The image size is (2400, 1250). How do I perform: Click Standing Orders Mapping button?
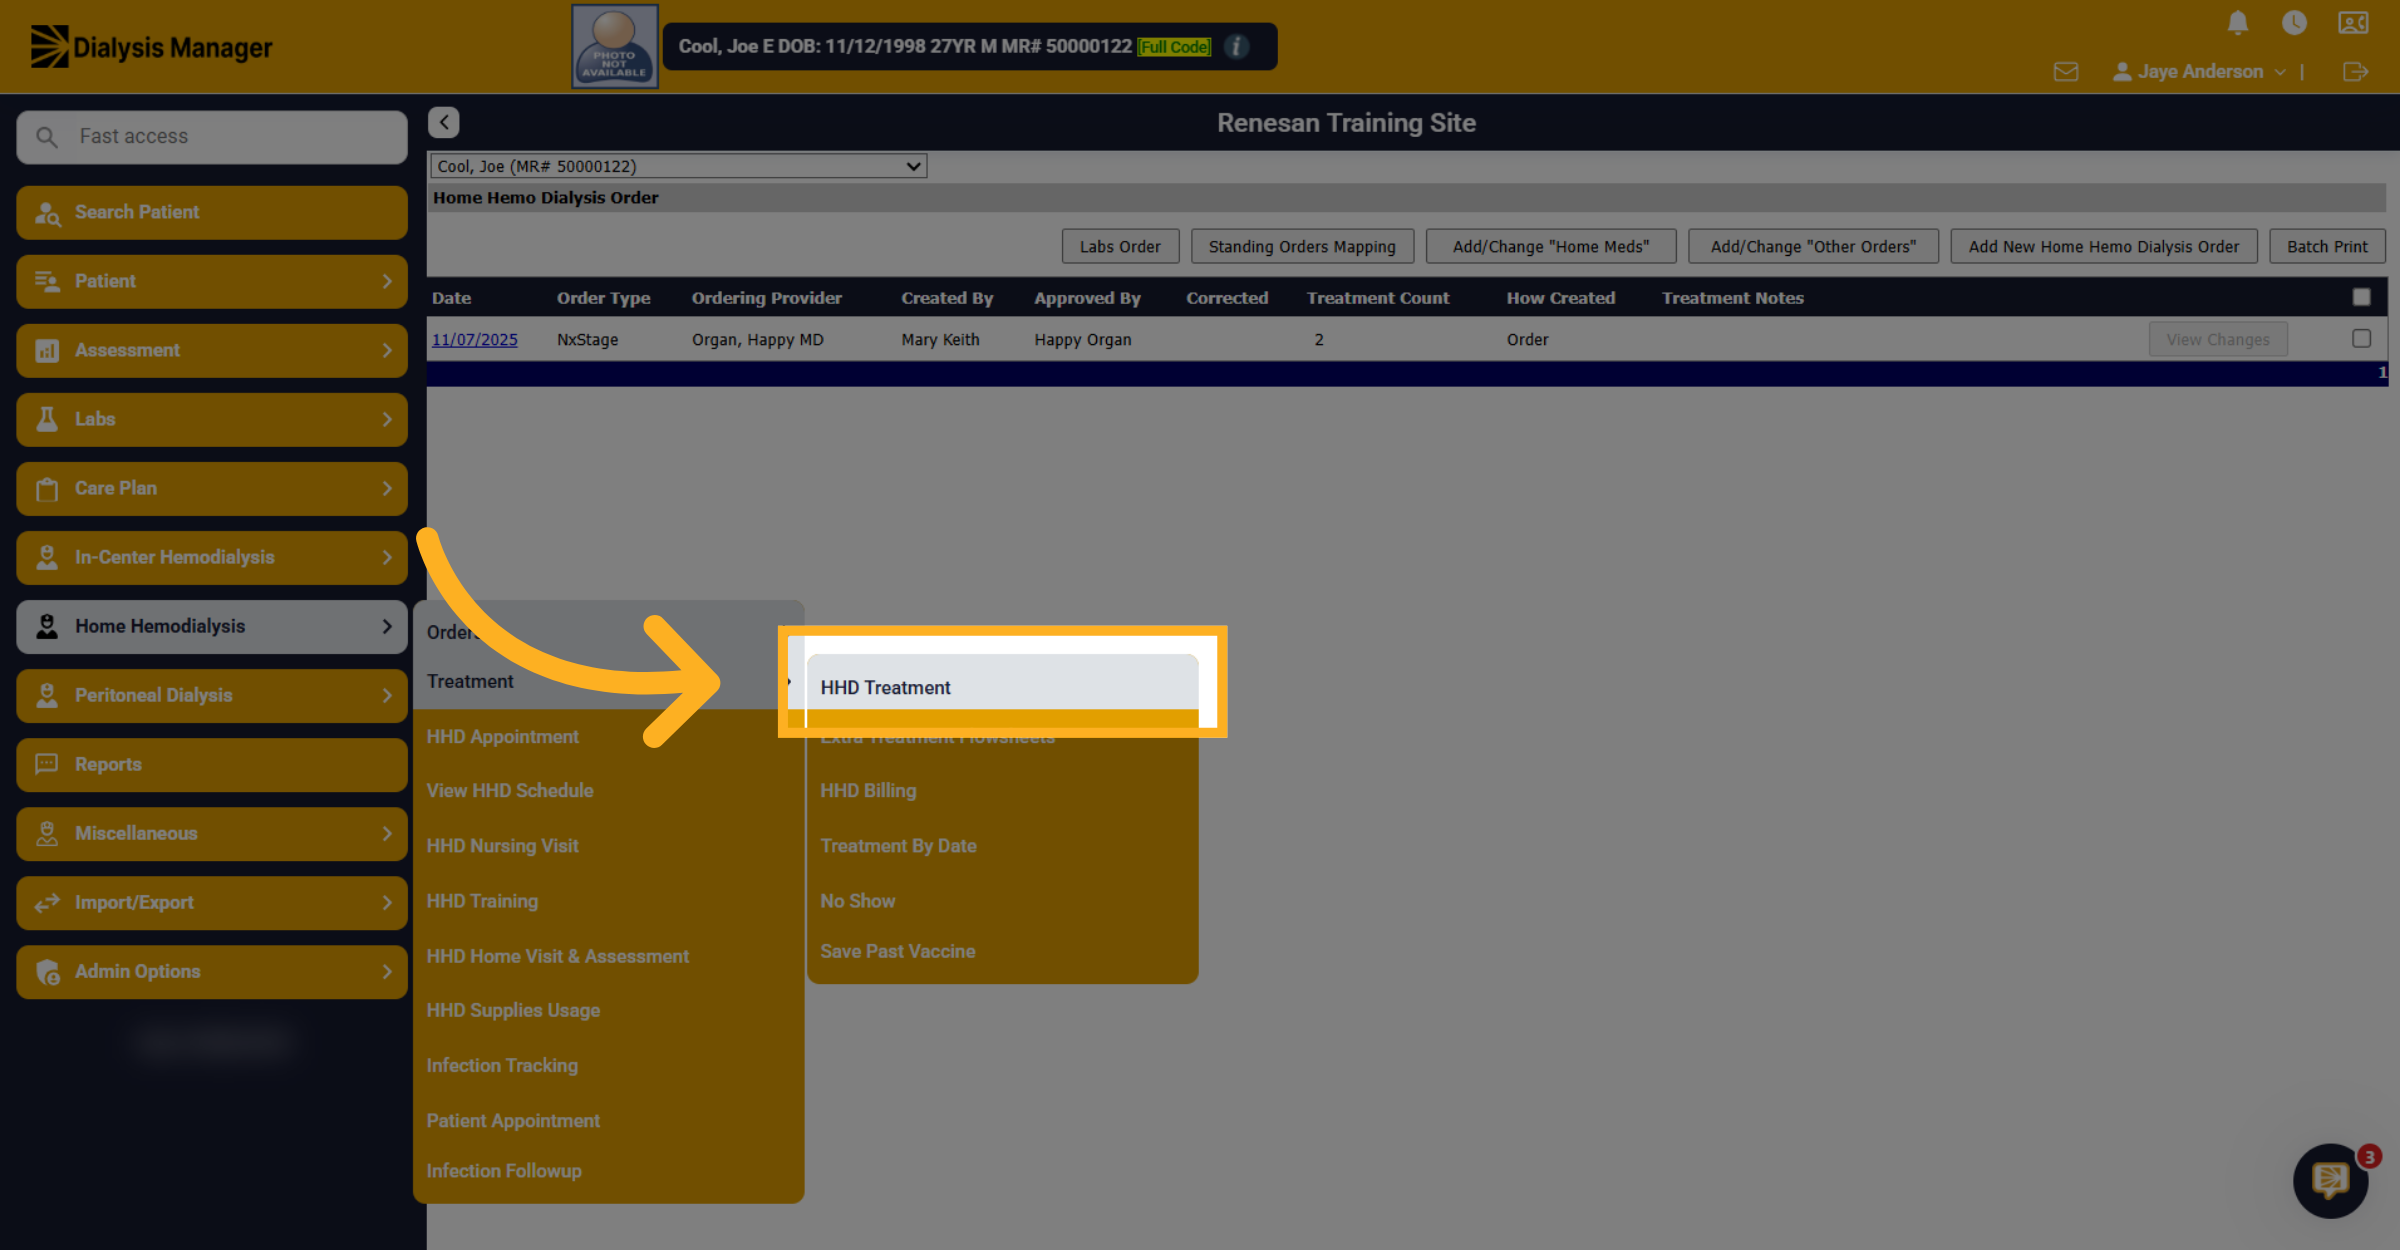1302,246
